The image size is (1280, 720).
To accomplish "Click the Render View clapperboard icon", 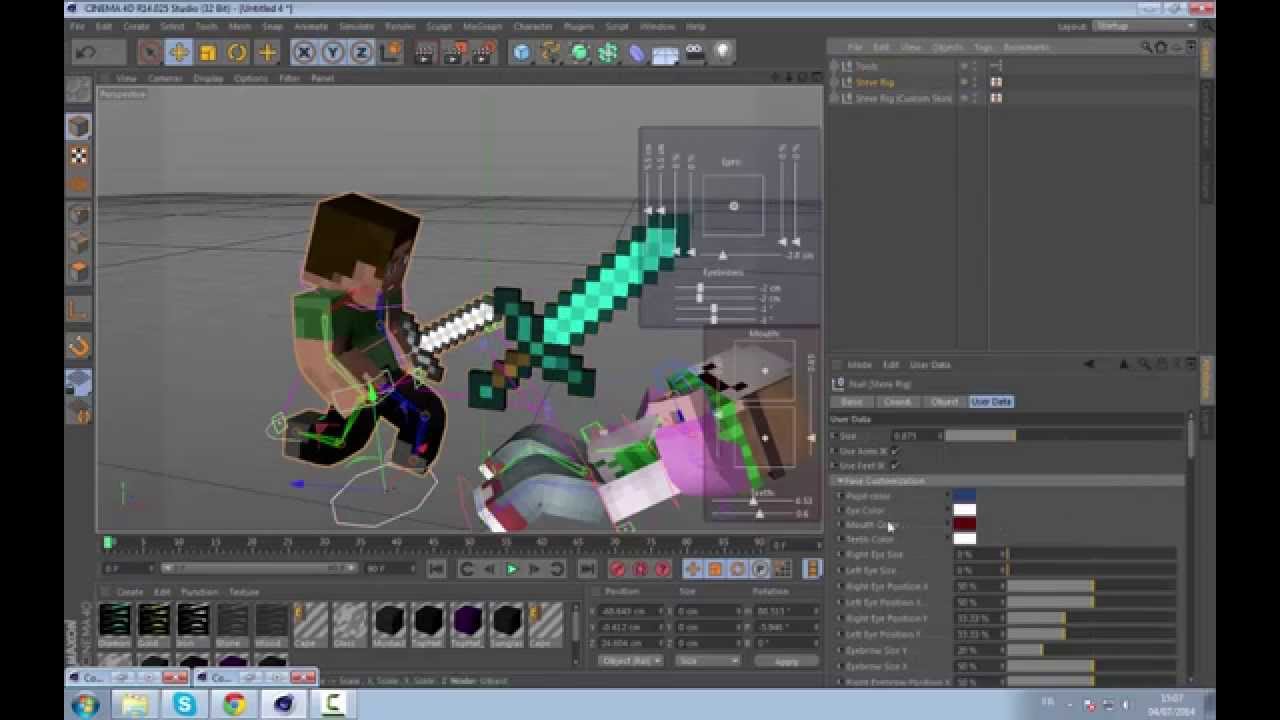I will [x=425, y=52].
